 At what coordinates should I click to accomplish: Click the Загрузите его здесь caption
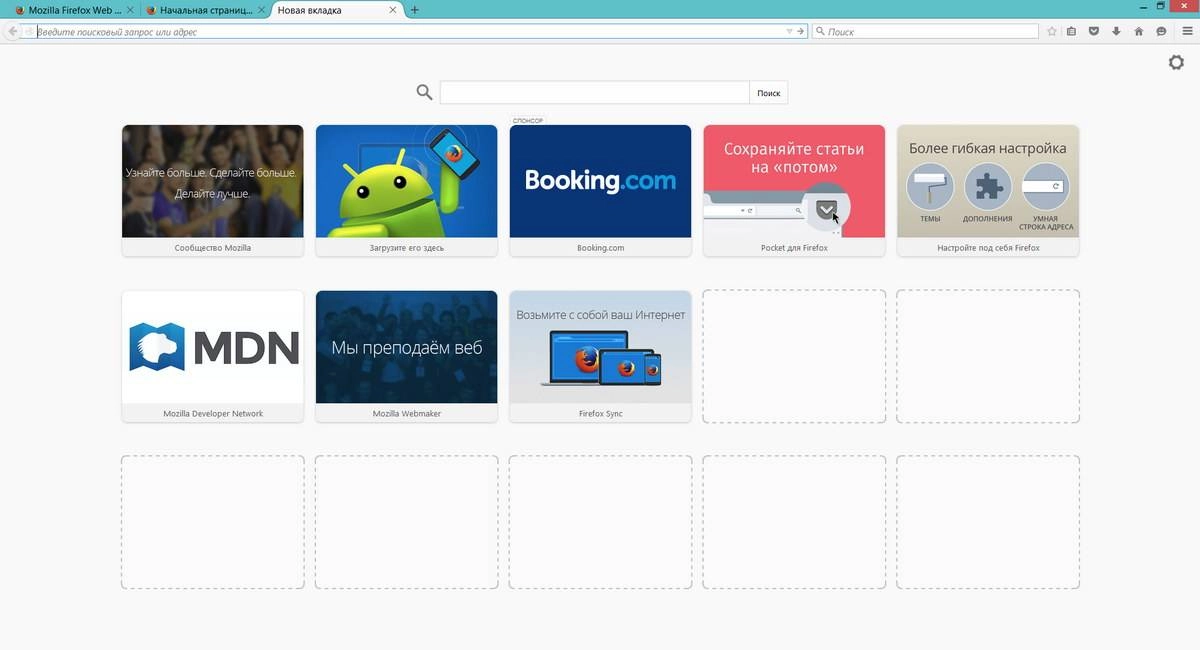(x=407, y=248)
